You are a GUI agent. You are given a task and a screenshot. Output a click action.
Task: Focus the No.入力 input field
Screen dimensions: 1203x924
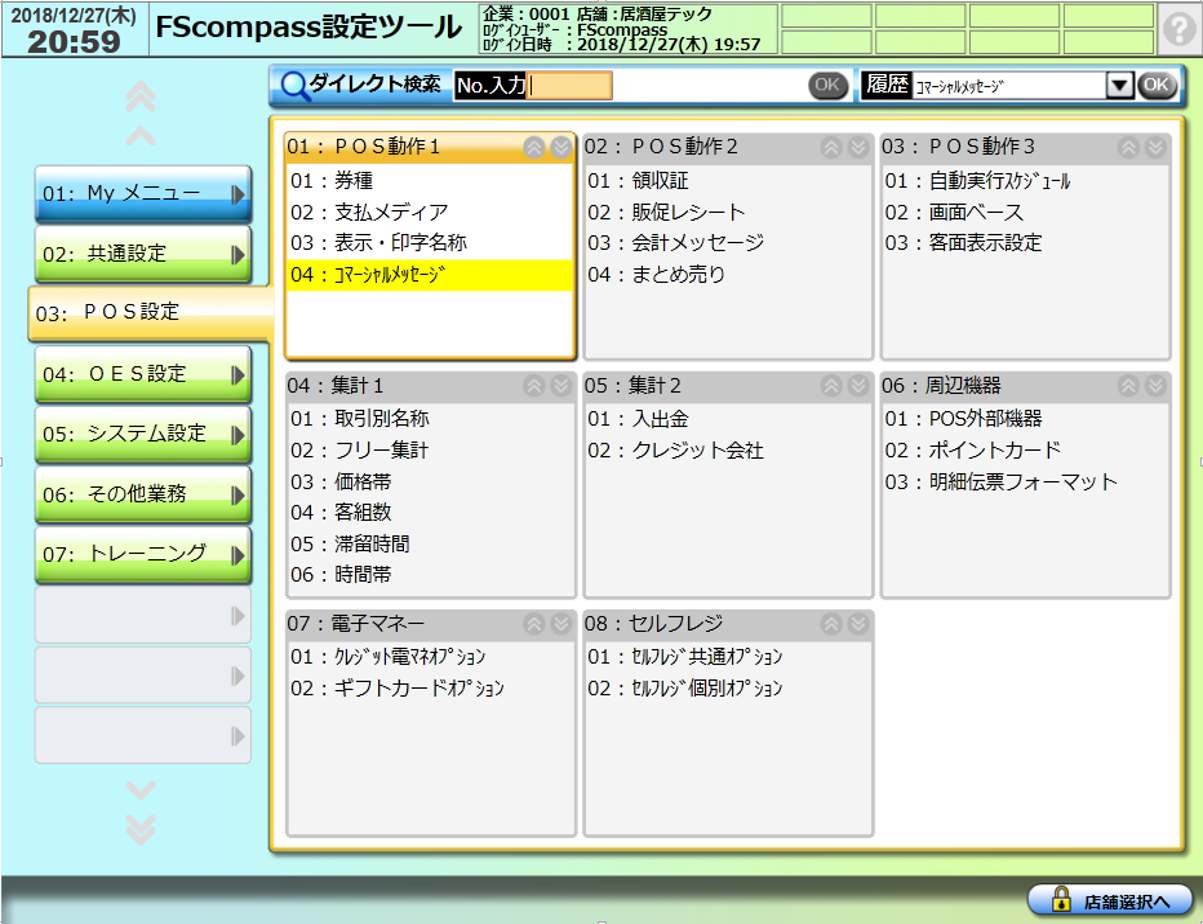[571, 86]
